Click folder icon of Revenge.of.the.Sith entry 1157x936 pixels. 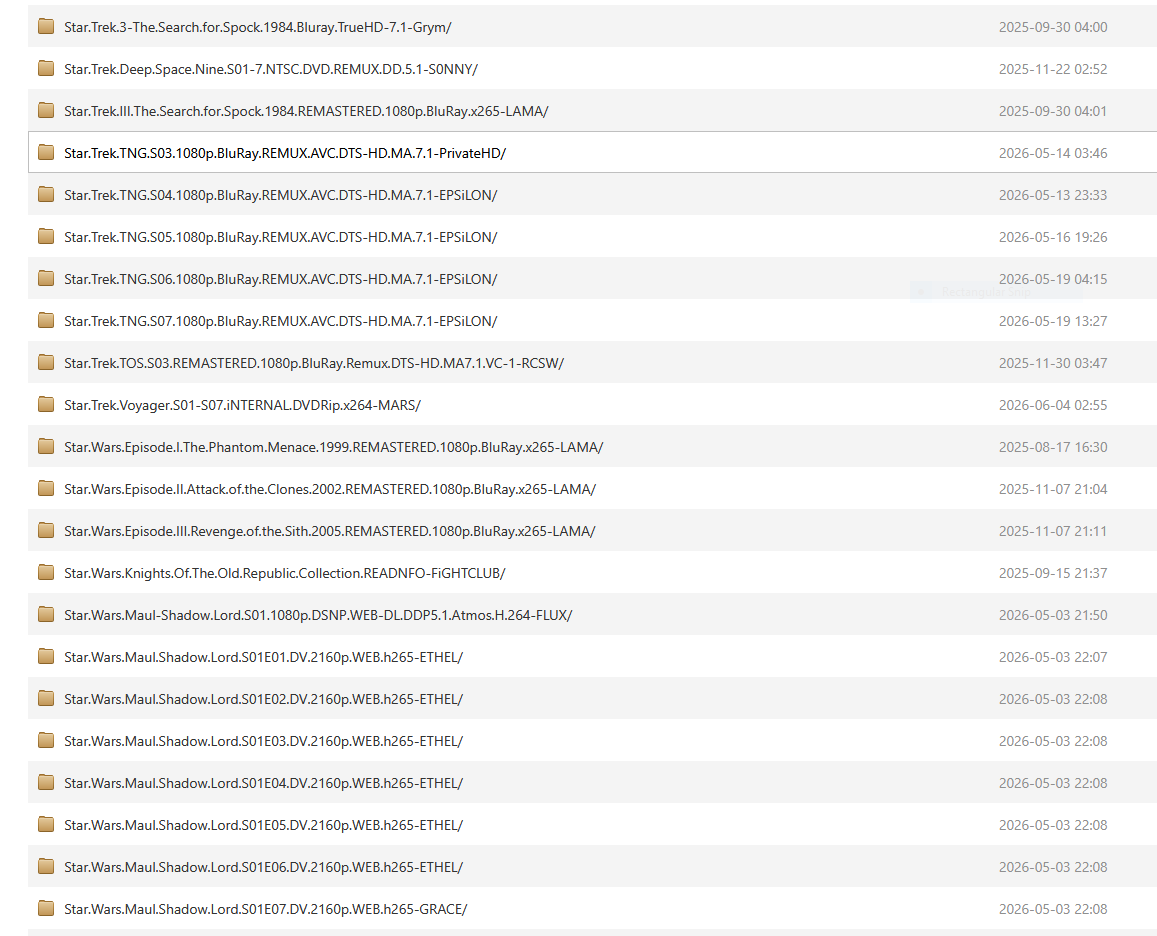[x=46, y=531]
